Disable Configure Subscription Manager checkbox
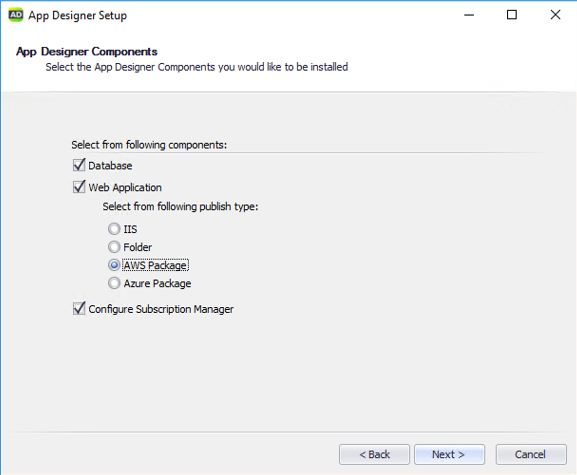This screenshot has width=577, height=475. click(x=79, y=308)
